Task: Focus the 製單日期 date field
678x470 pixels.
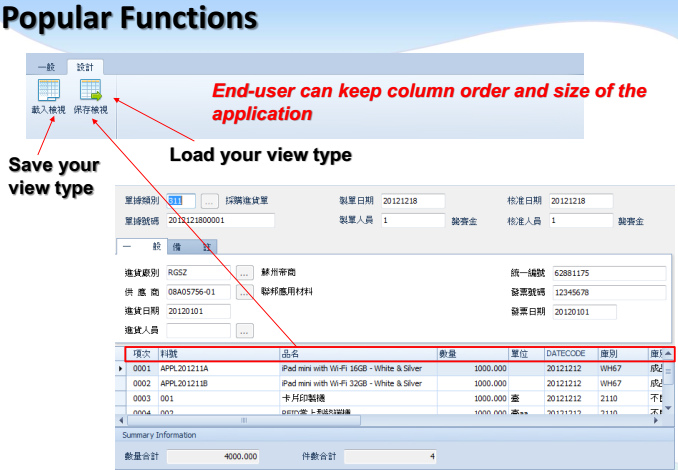Action: pos(413,201)
